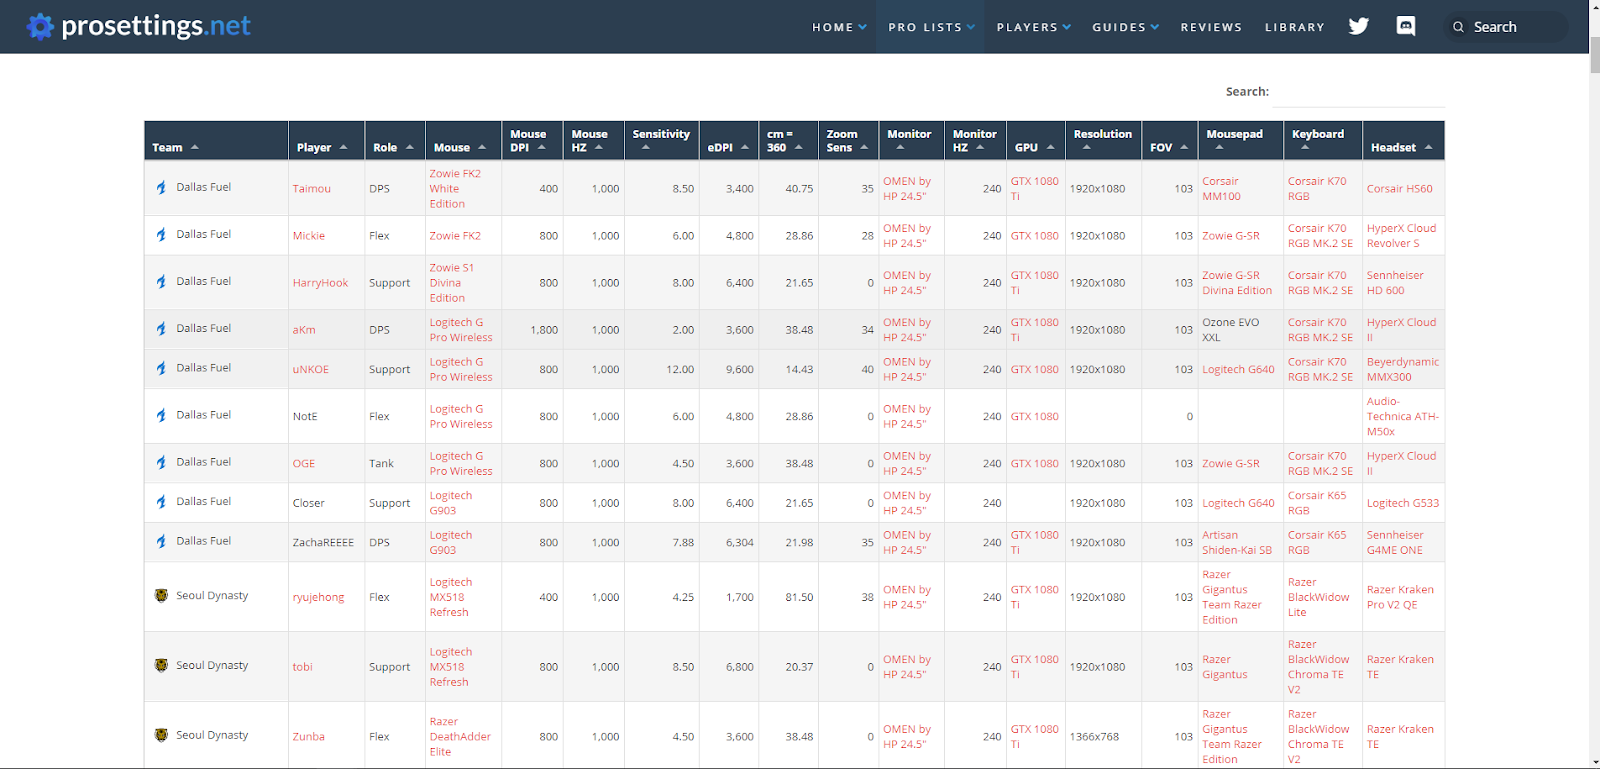Viewport: 1600px width, 769px height.
Task: Select the 12.00 sensitivity value
Action: pos(680,369)
